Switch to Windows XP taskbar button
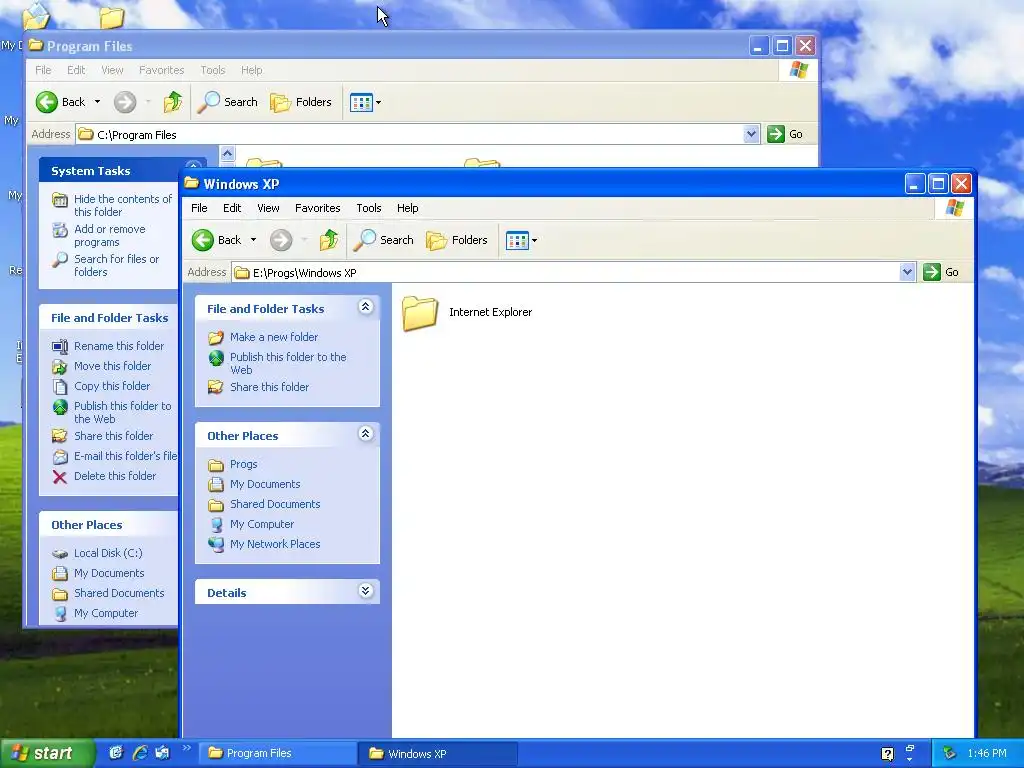1024x768 pixels. (438, 754)
